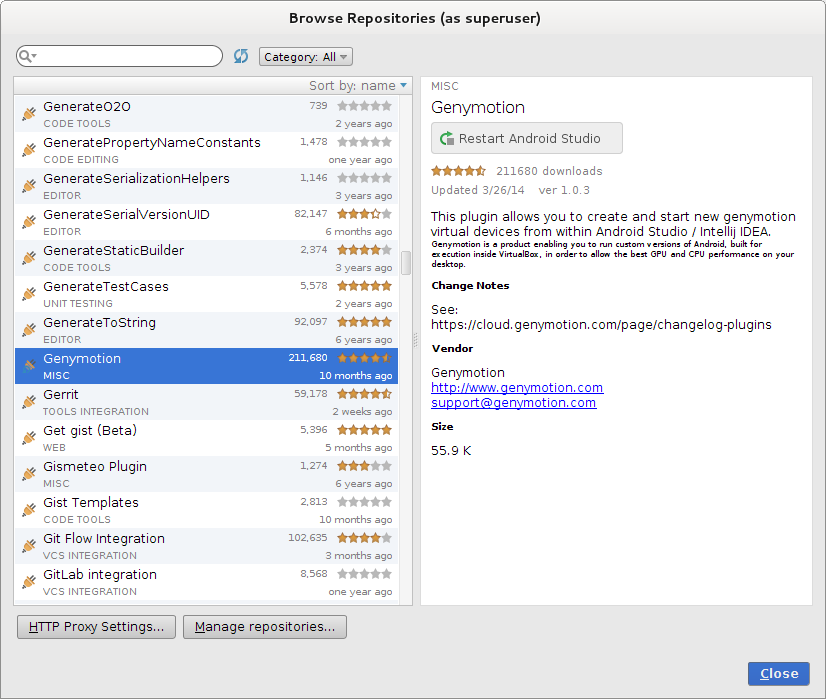Click plugin icon next to GenerateSerializationHelpers
The width and height of the screenshot is (826, 699).
click(x=29, y=186)
